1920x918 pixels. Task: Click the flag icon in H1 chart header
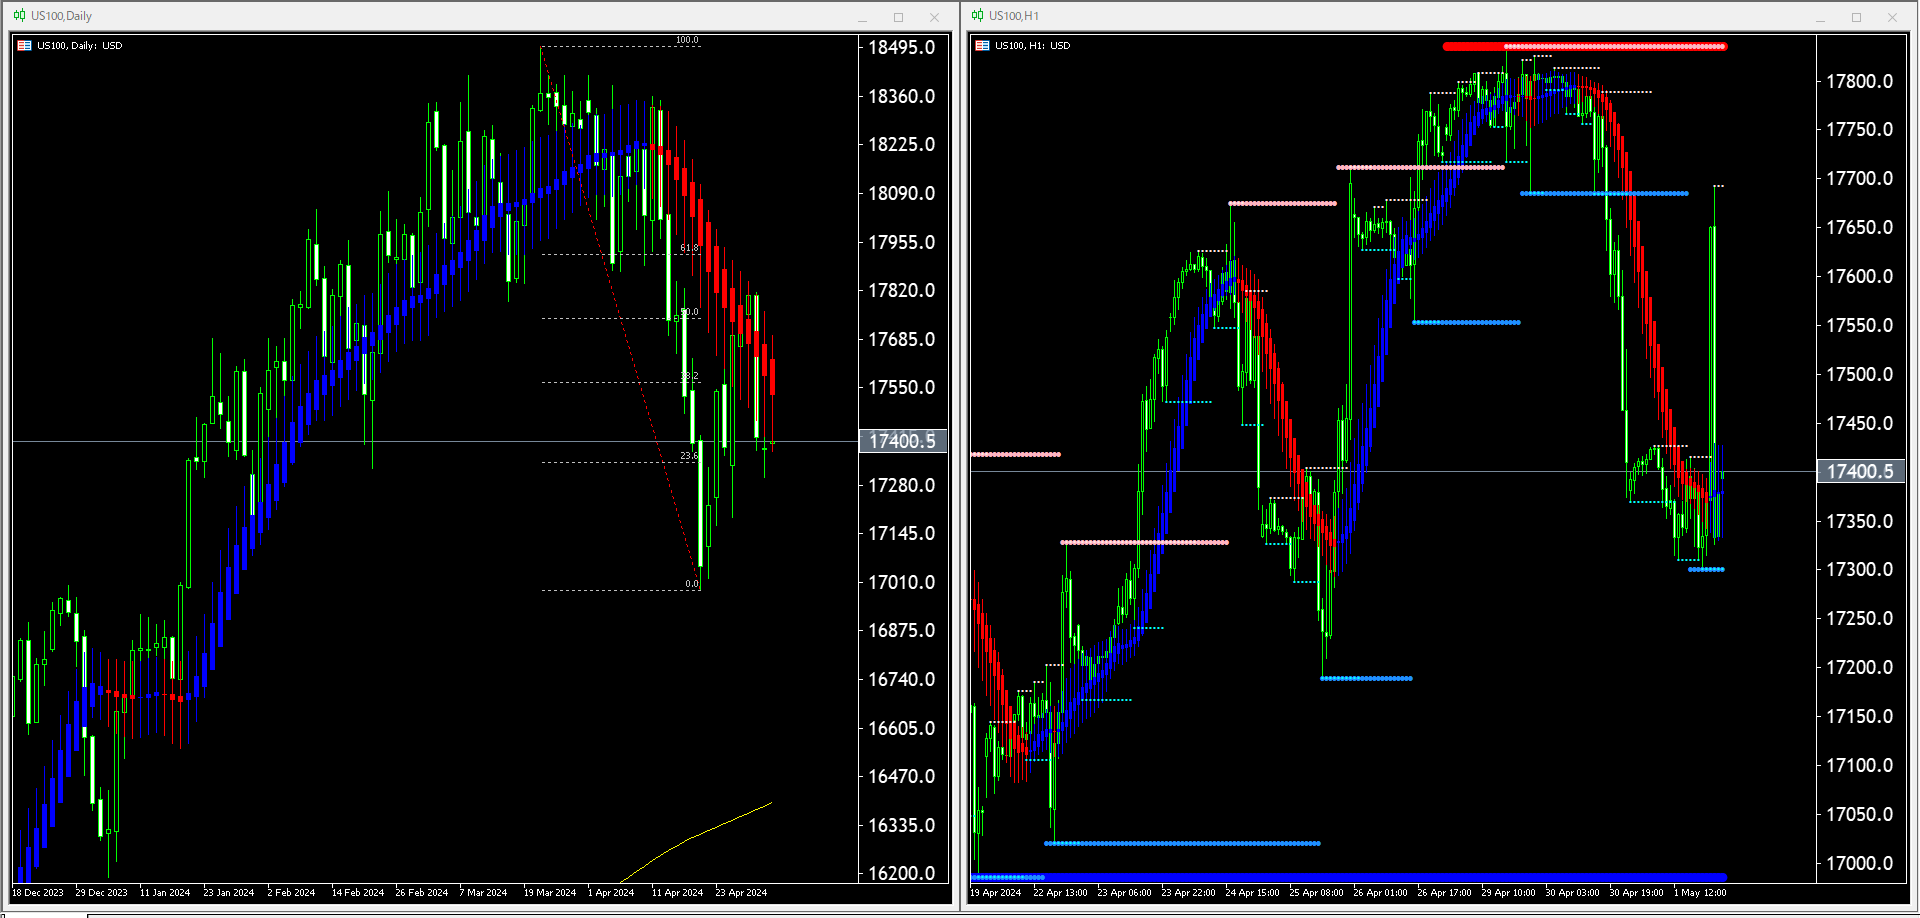pos(982,45)
